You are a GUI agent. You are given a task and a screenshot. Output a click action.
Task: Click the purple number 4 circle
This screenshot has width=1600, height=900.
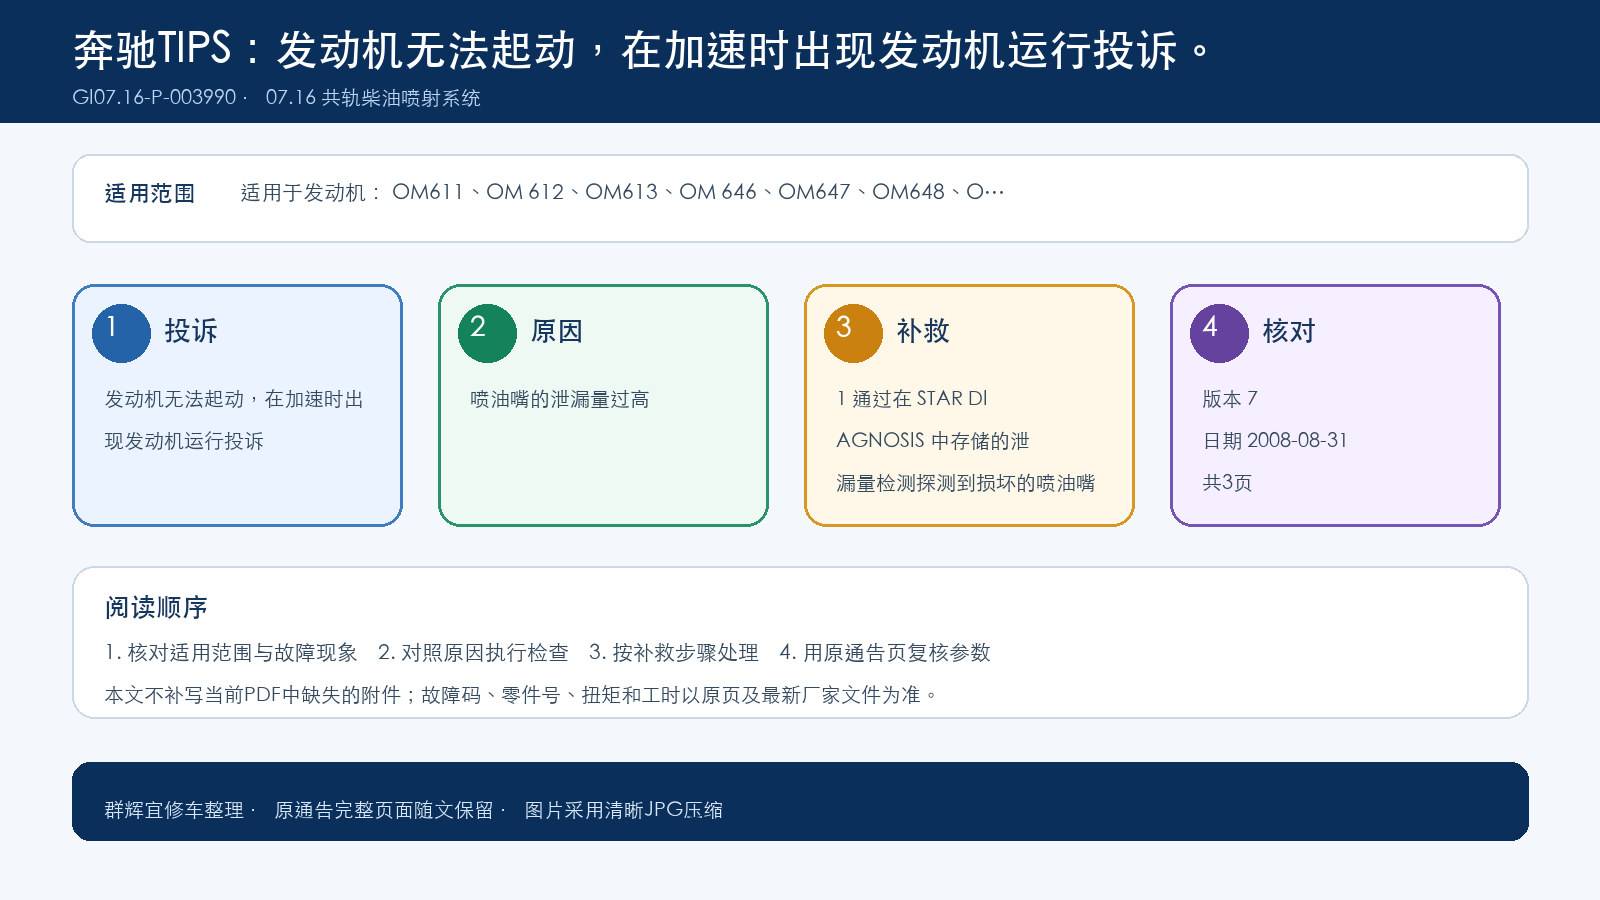tap(1219, 333)
